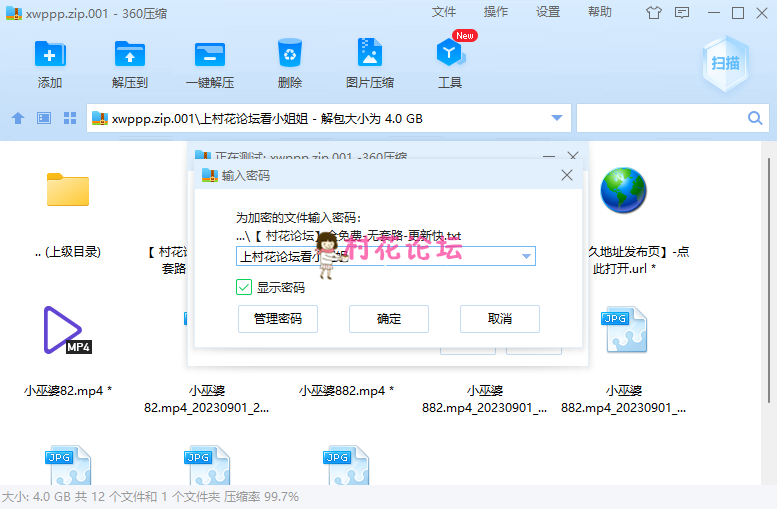Cancel the password prompt with 取消
Viewport: 777px width, 509px height.
500,319
